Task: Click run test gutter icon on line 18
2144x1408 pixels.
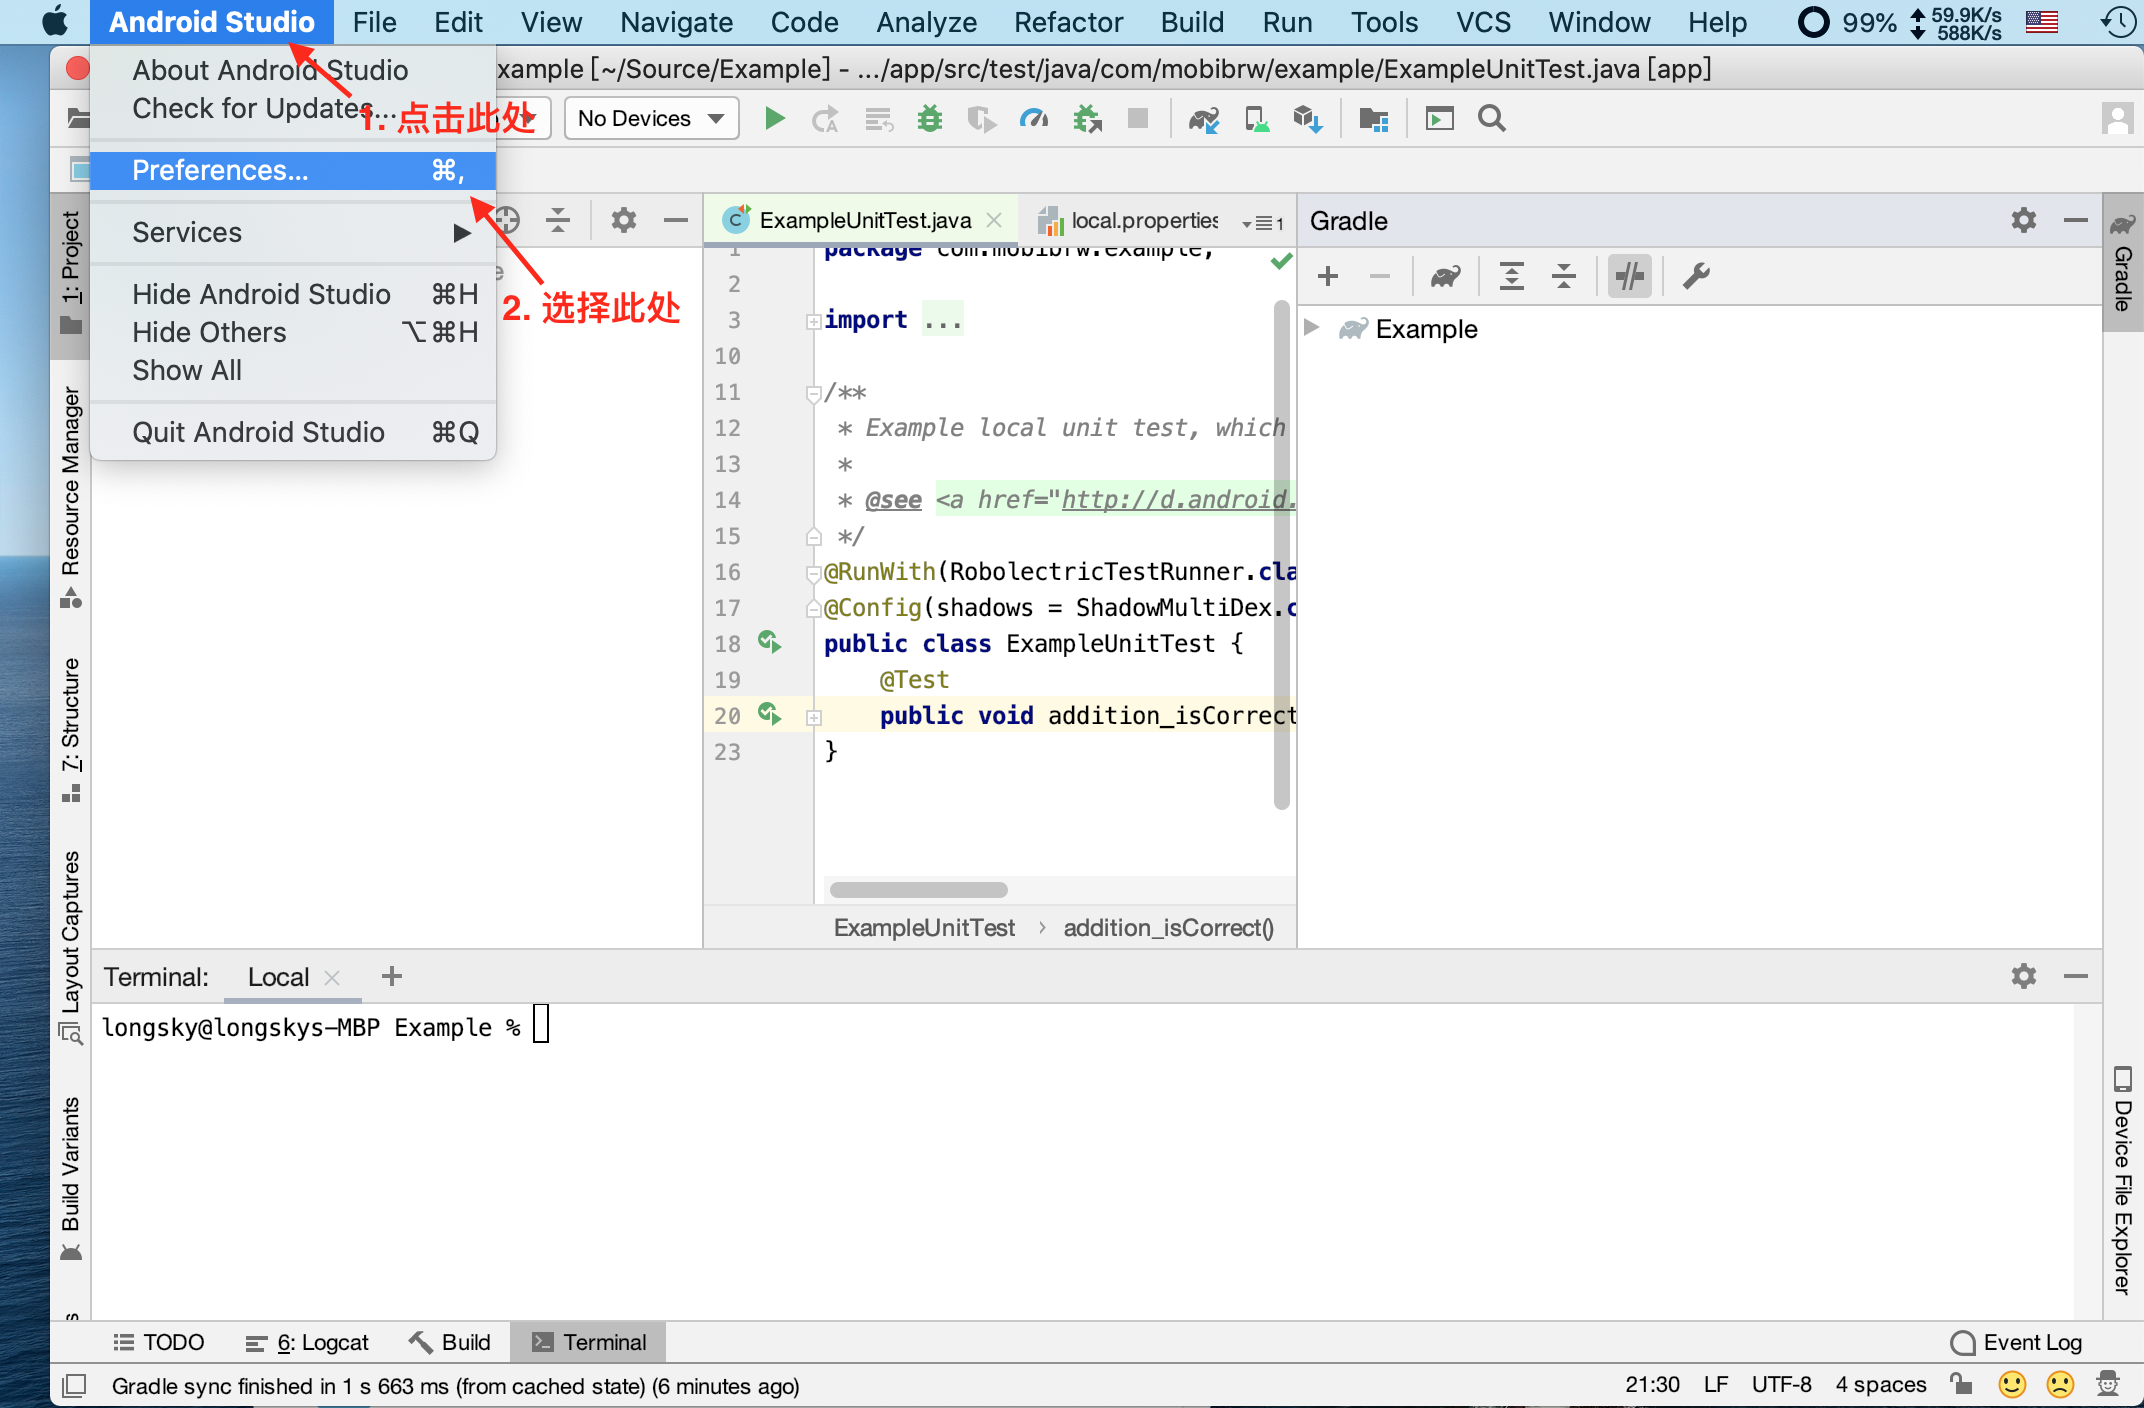Action: tap(769, 642)
